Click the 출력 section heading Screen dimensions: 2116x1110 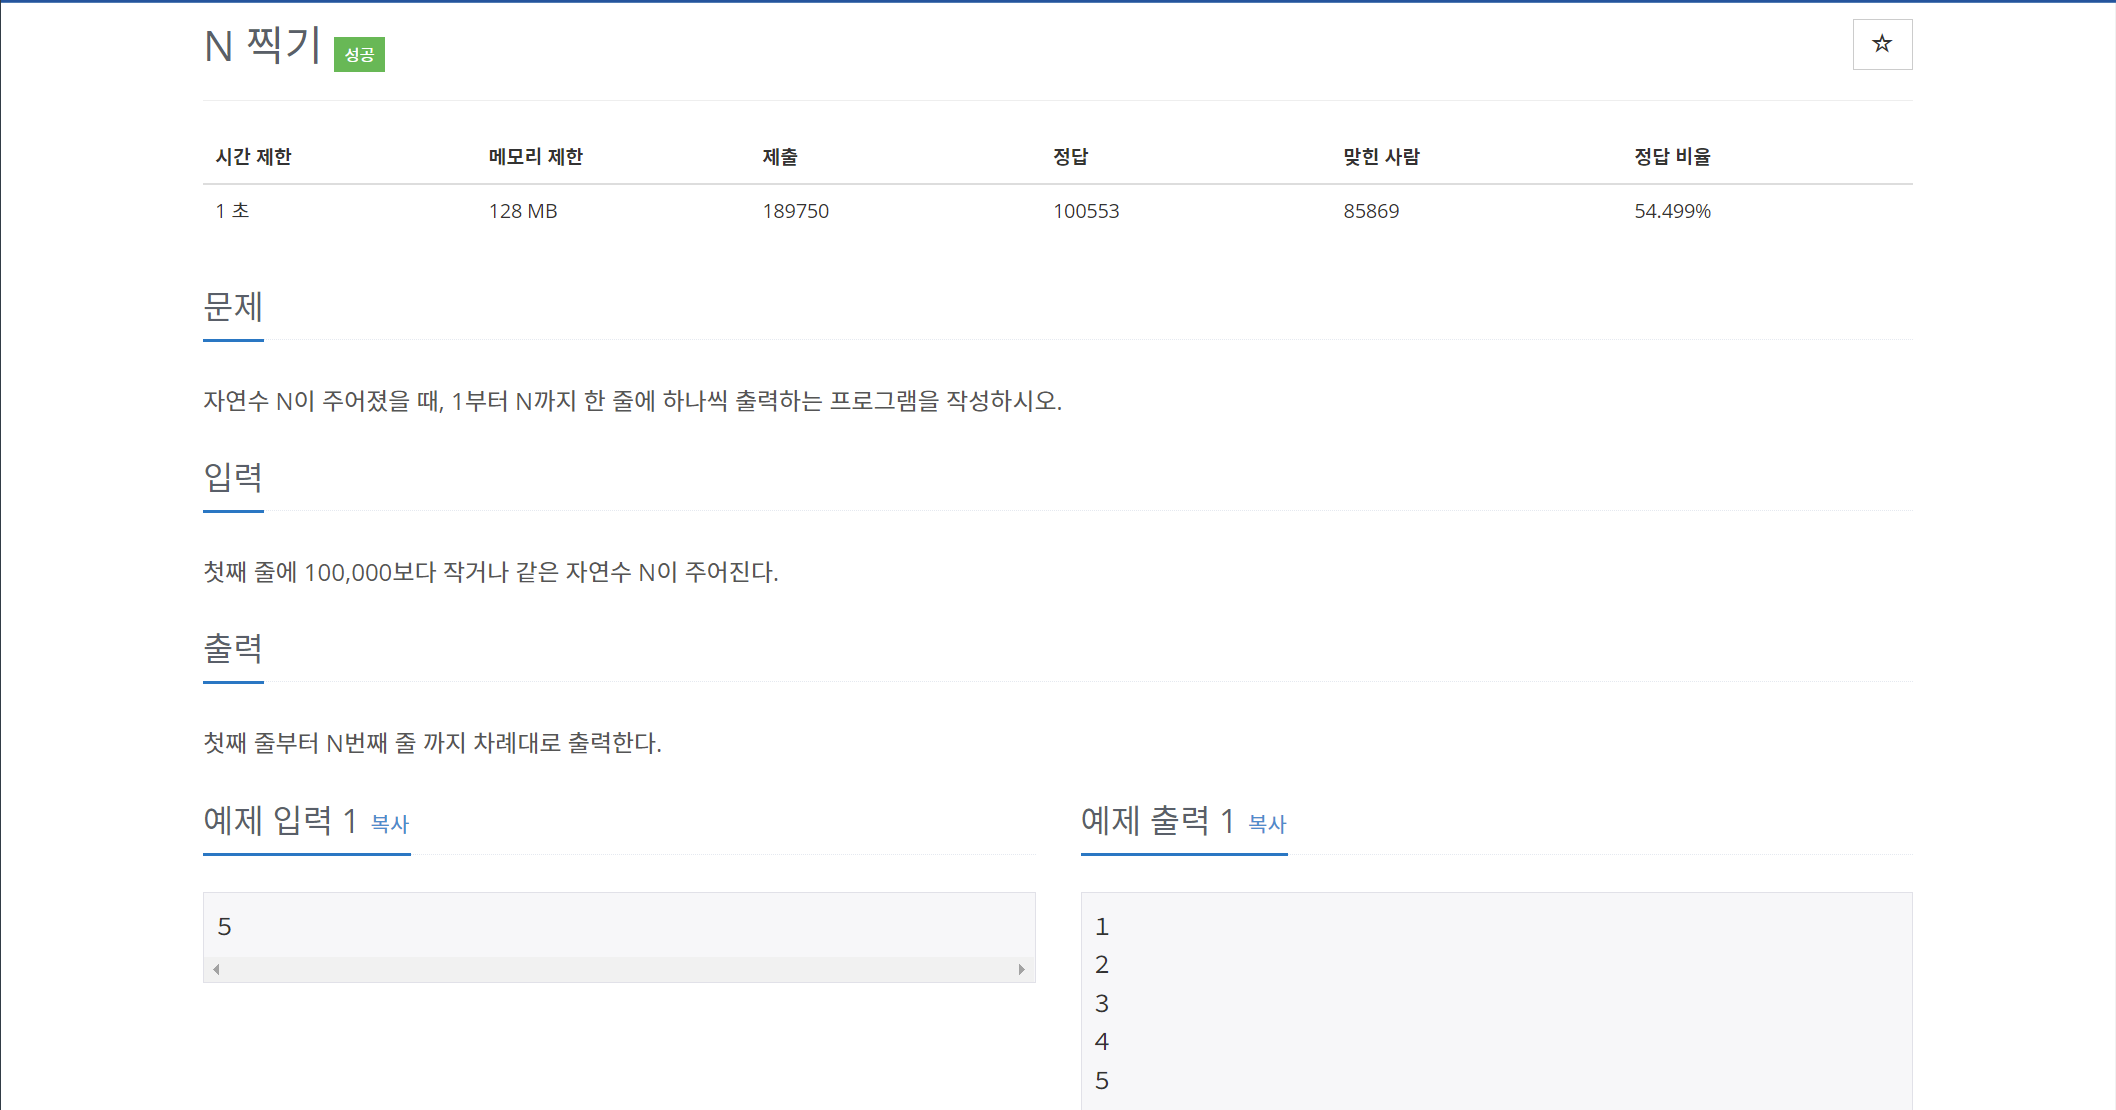coord(233,649)
